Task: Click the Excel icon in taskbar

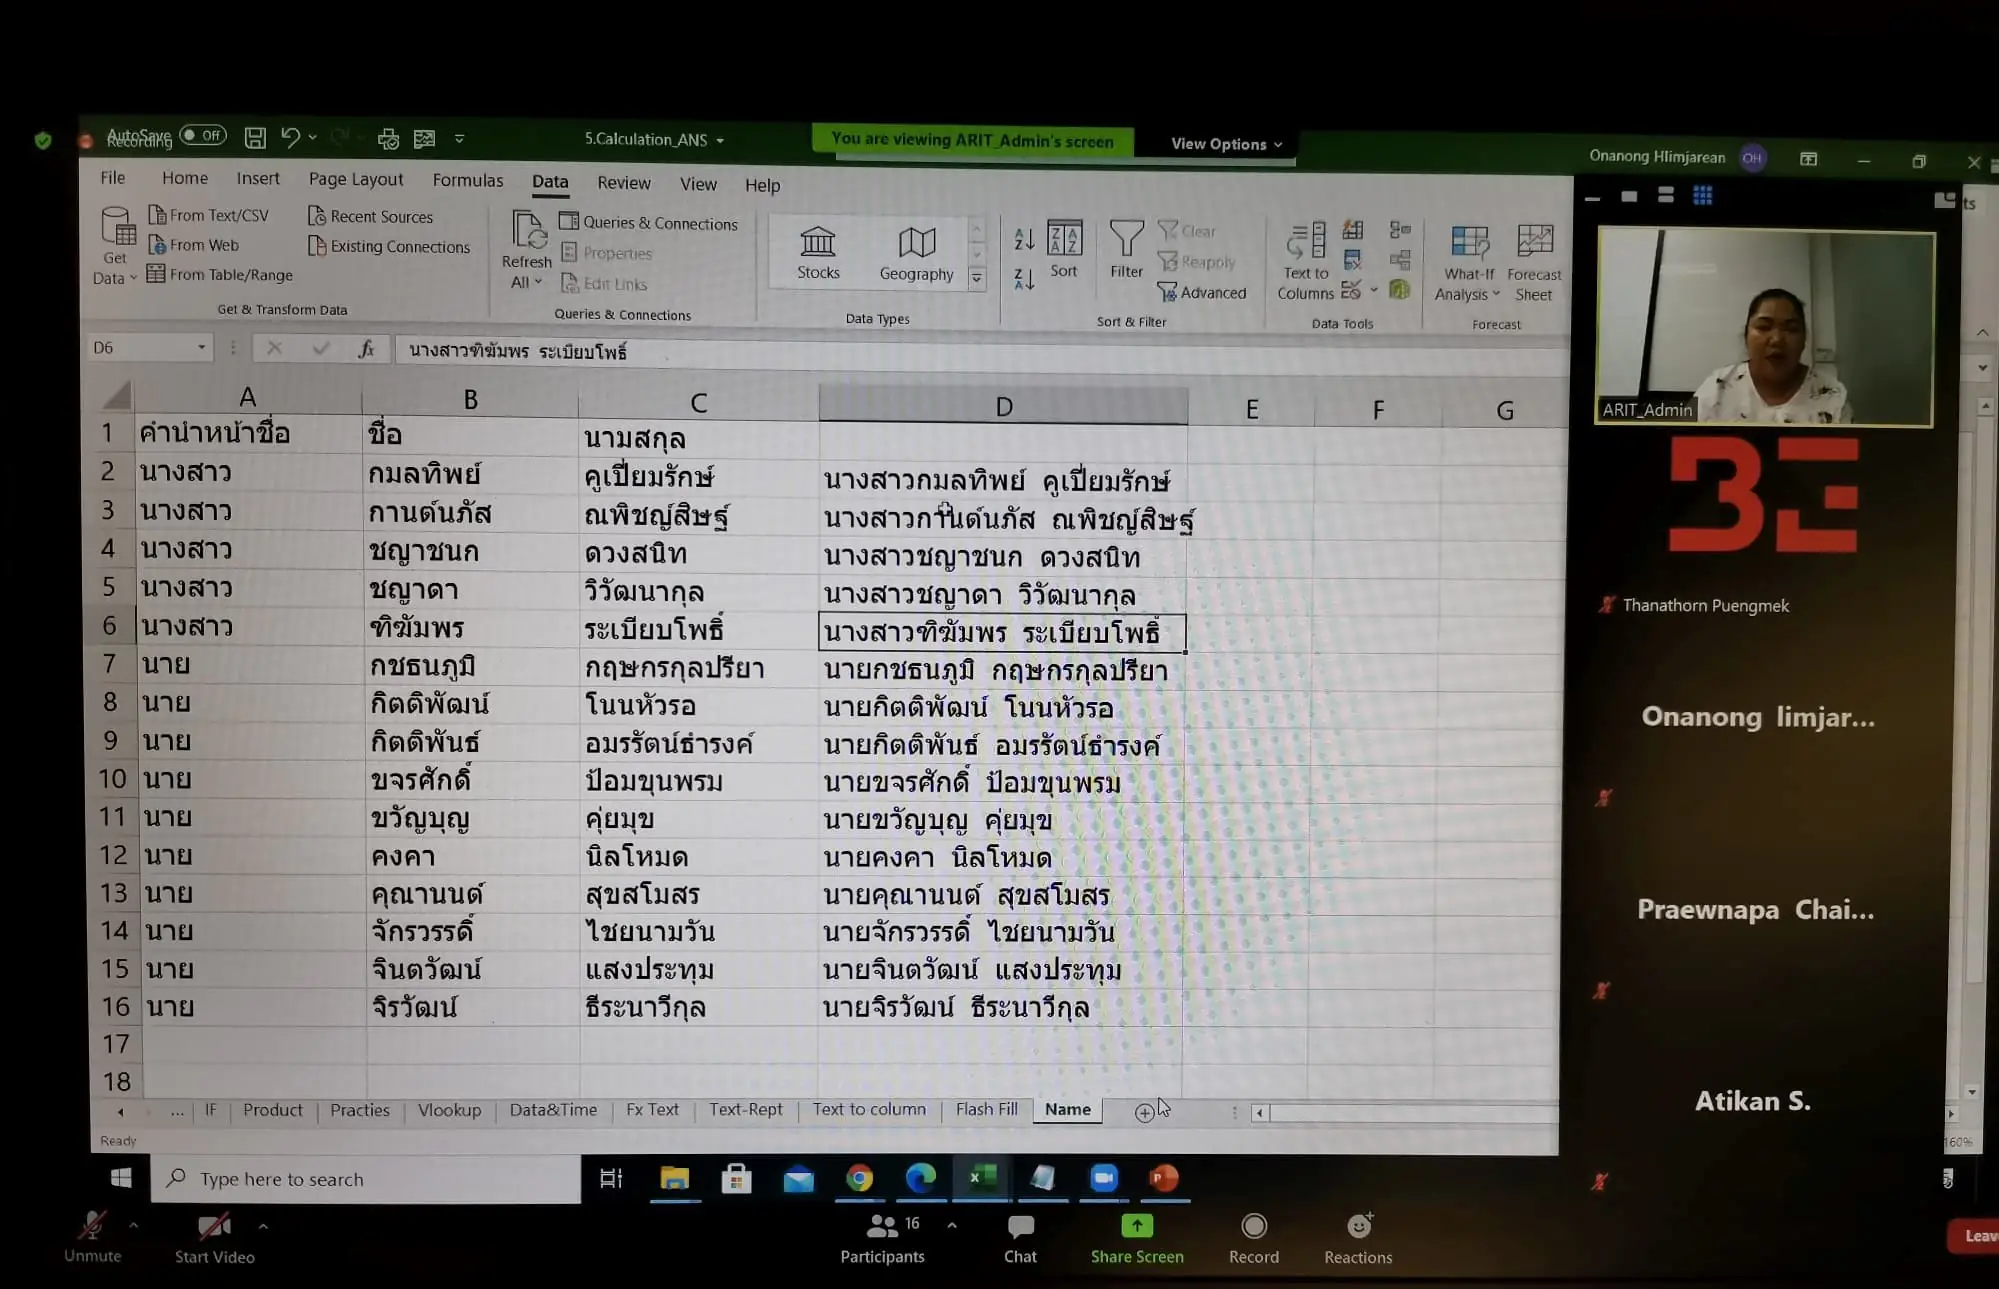Action: click(981, 1177)
